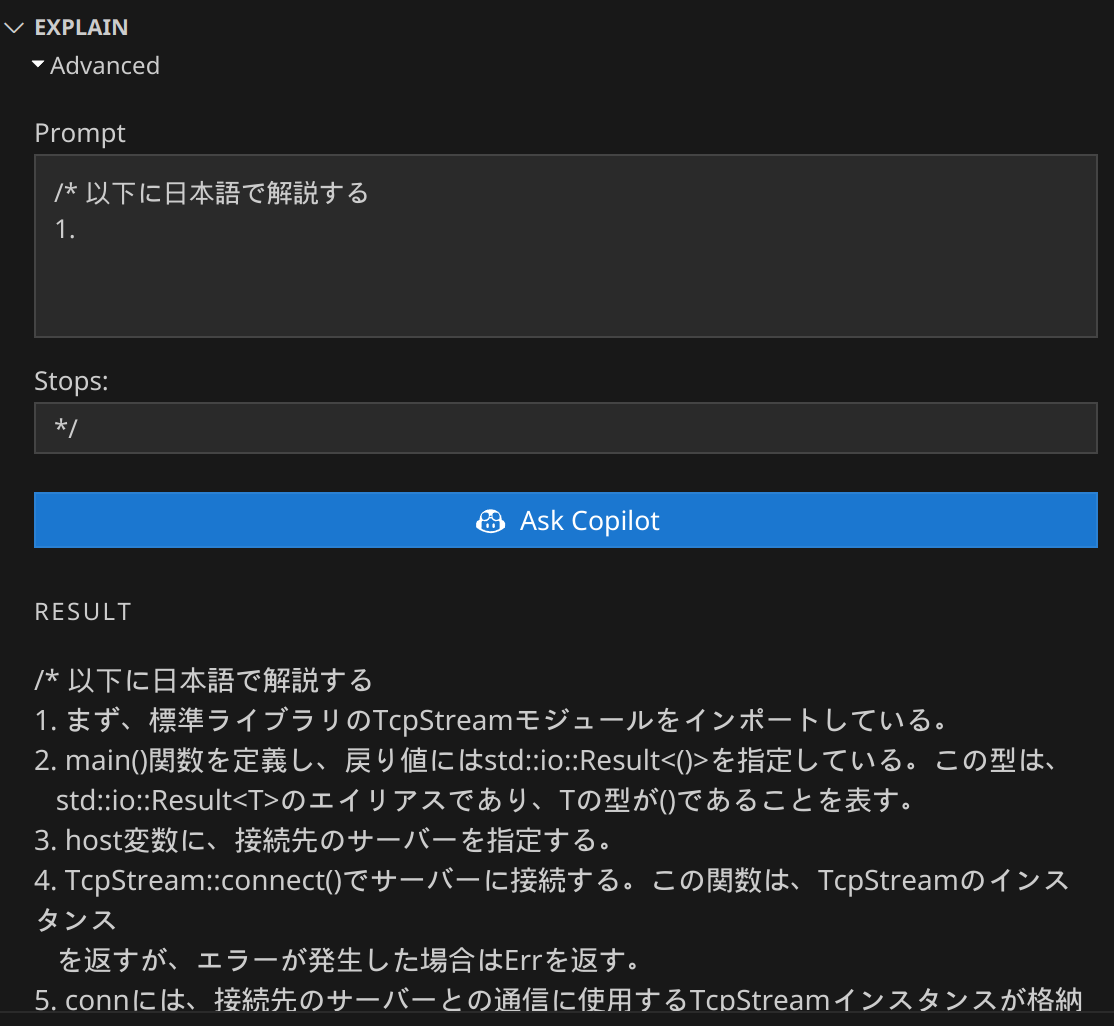Click result line 5 about conn
The height and width of the screenshot is (1026, 1114).
point(558,999)
